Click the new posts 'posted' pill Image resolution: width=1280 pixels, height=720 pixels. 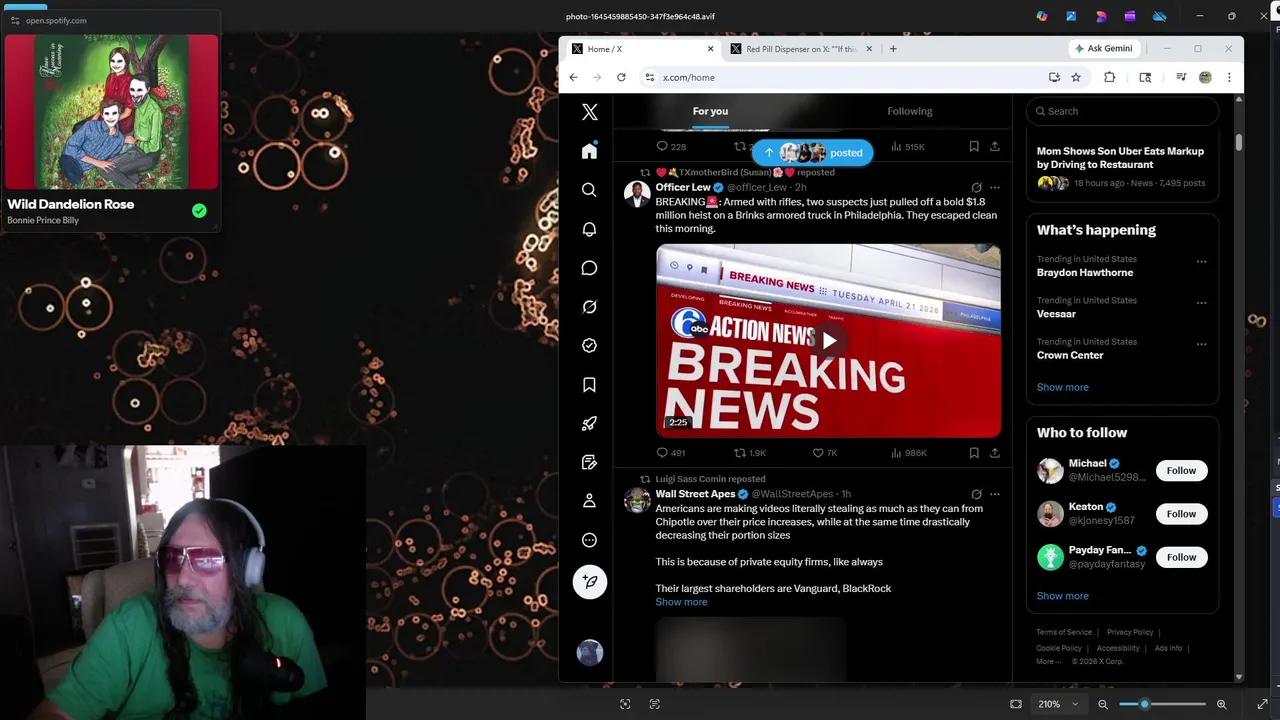pos(812,153)
